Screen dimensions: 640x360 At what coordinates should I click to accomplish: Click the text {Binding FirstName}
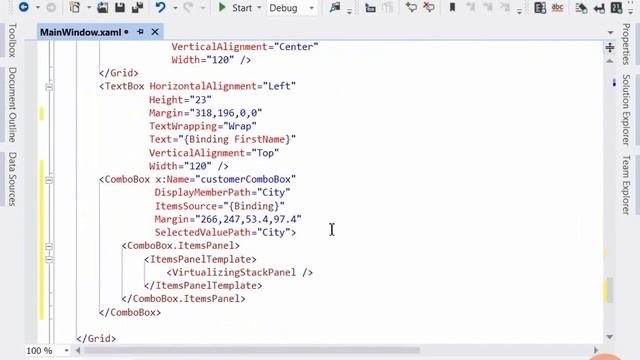(x=237, y=139)
